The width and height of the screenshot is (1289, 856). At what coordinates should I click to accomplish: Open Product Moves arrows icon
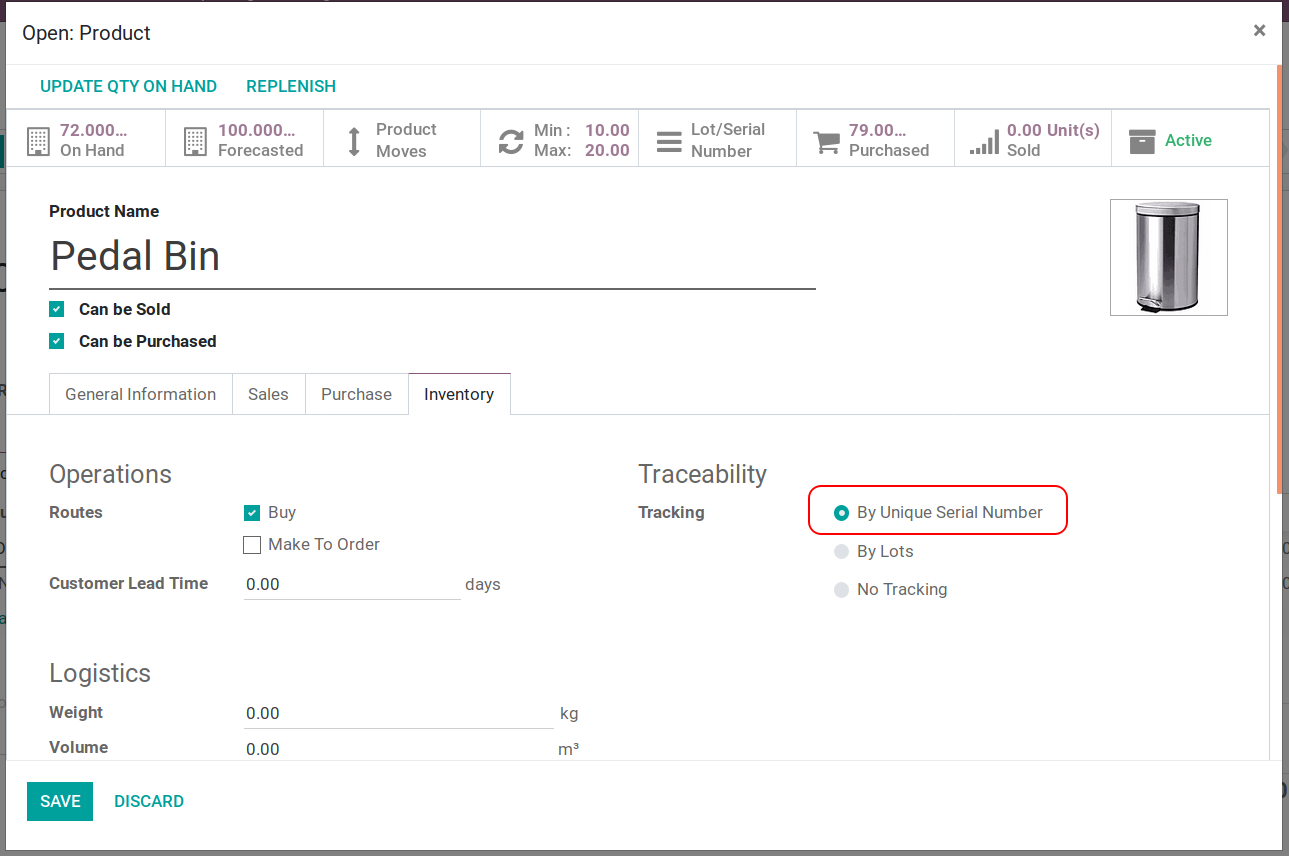(354, 141)
